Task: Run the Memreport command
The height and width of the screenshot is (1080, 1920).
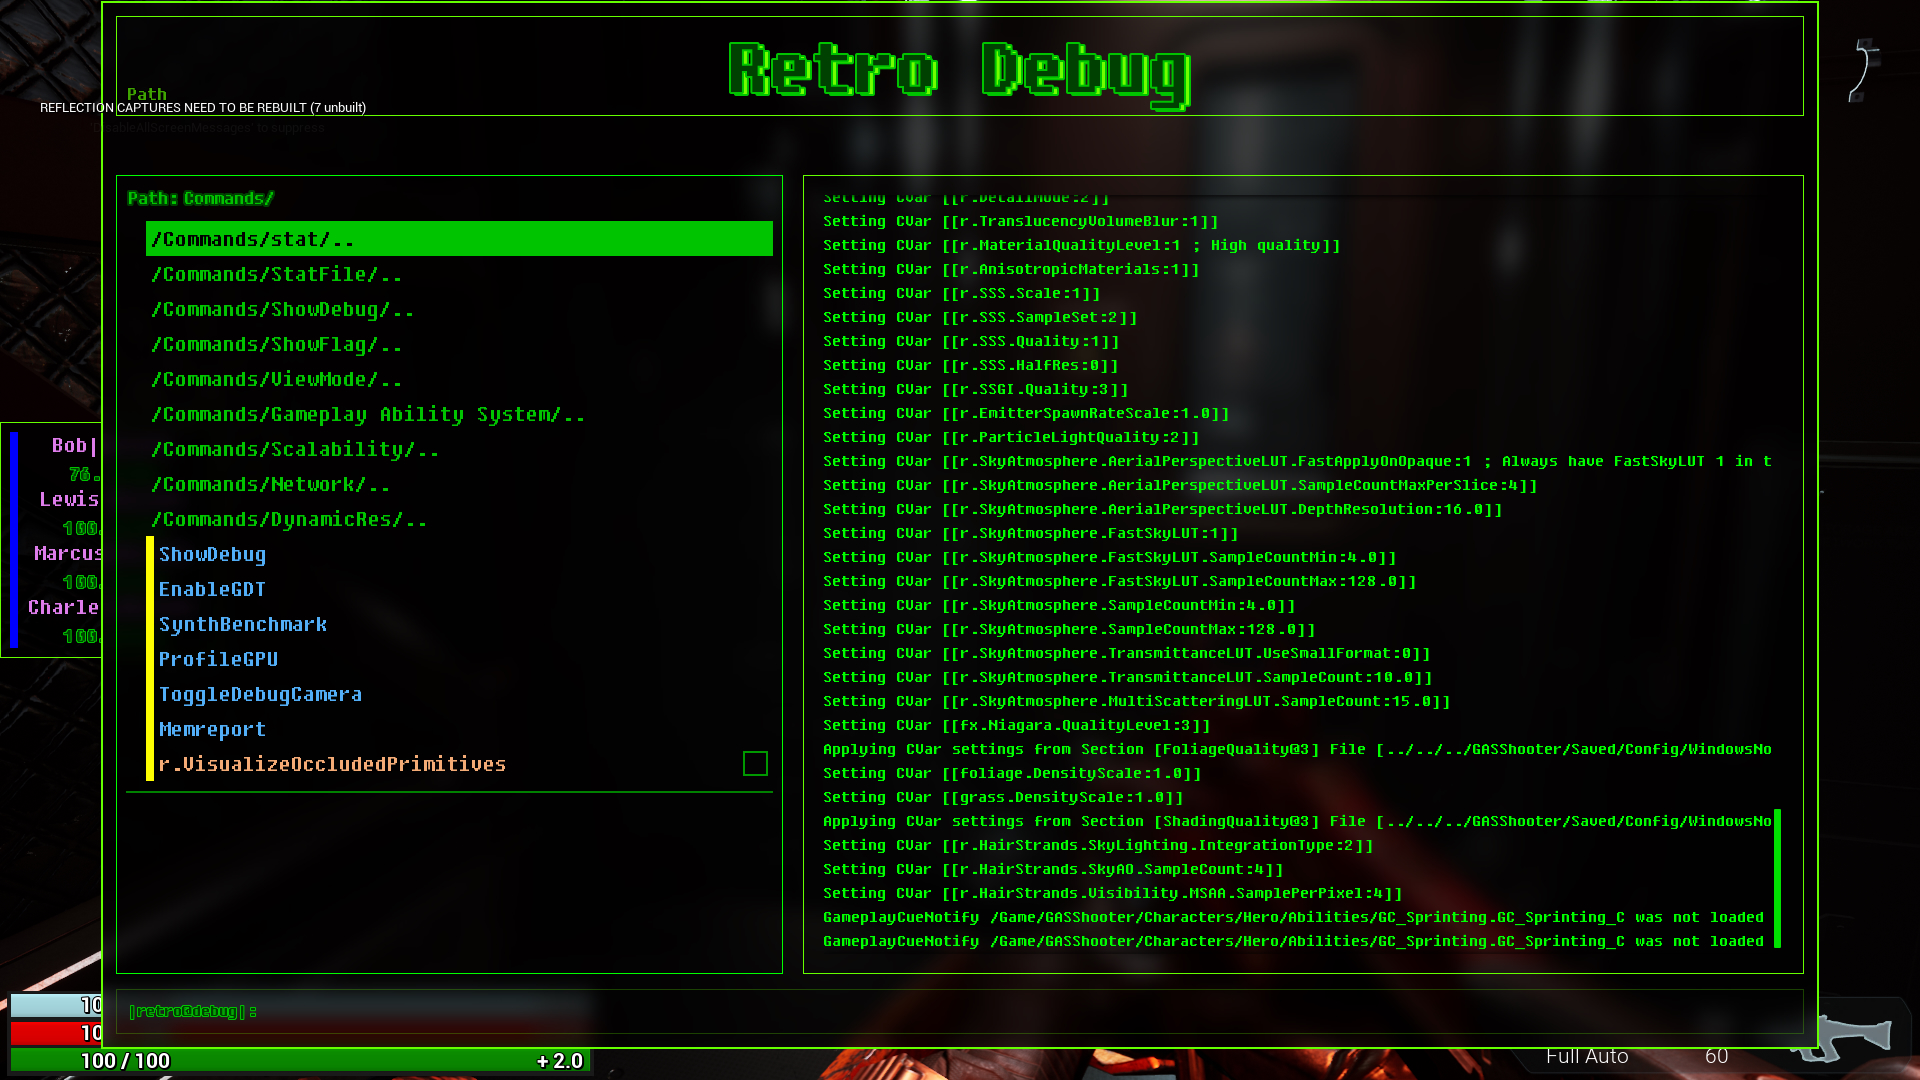Action: click(212, 729)
